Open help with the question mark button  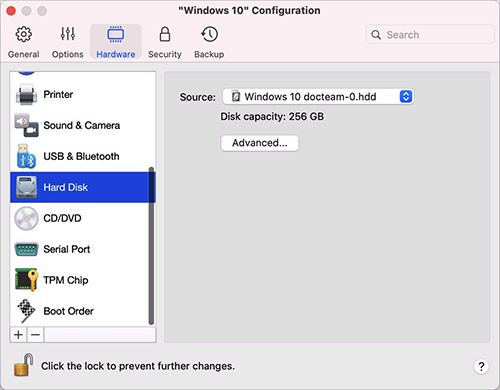(481, 367)
